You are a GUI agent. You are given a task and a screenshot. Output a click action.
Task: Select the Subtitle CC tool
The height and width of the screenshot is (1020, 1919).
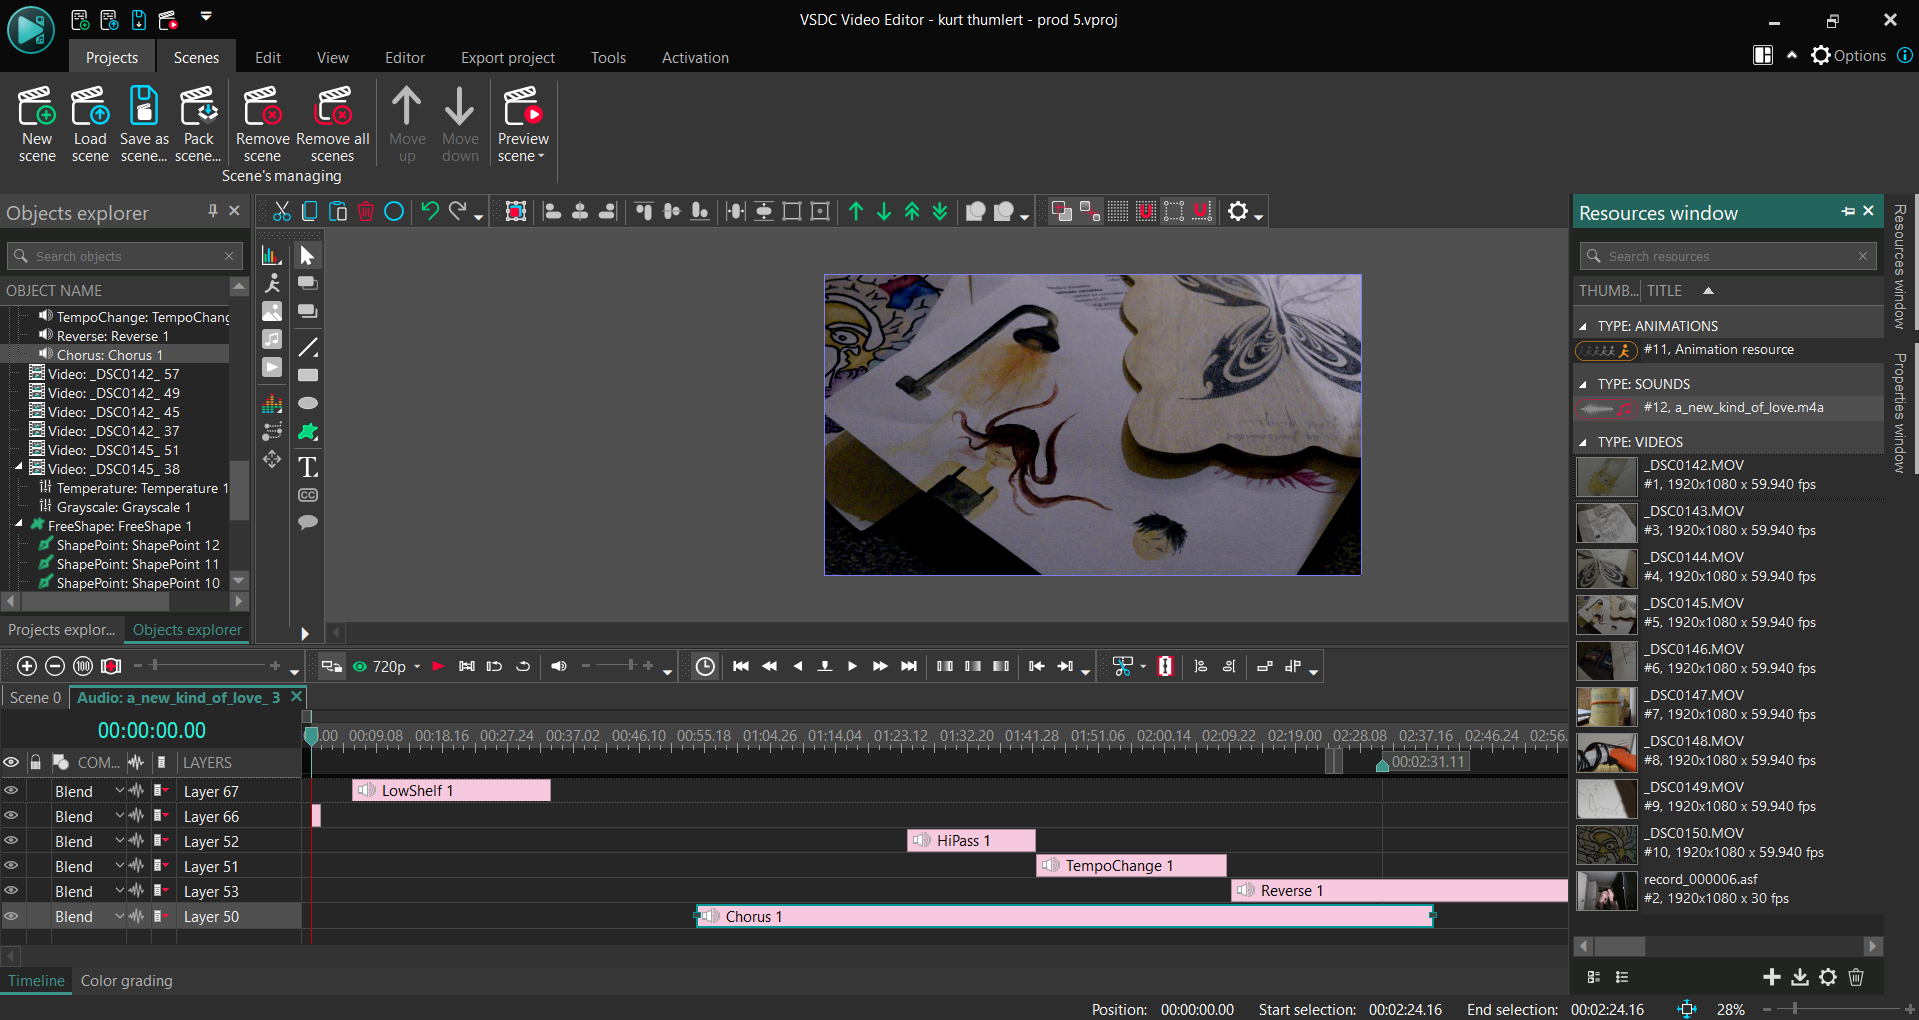(x=308, y=495)
